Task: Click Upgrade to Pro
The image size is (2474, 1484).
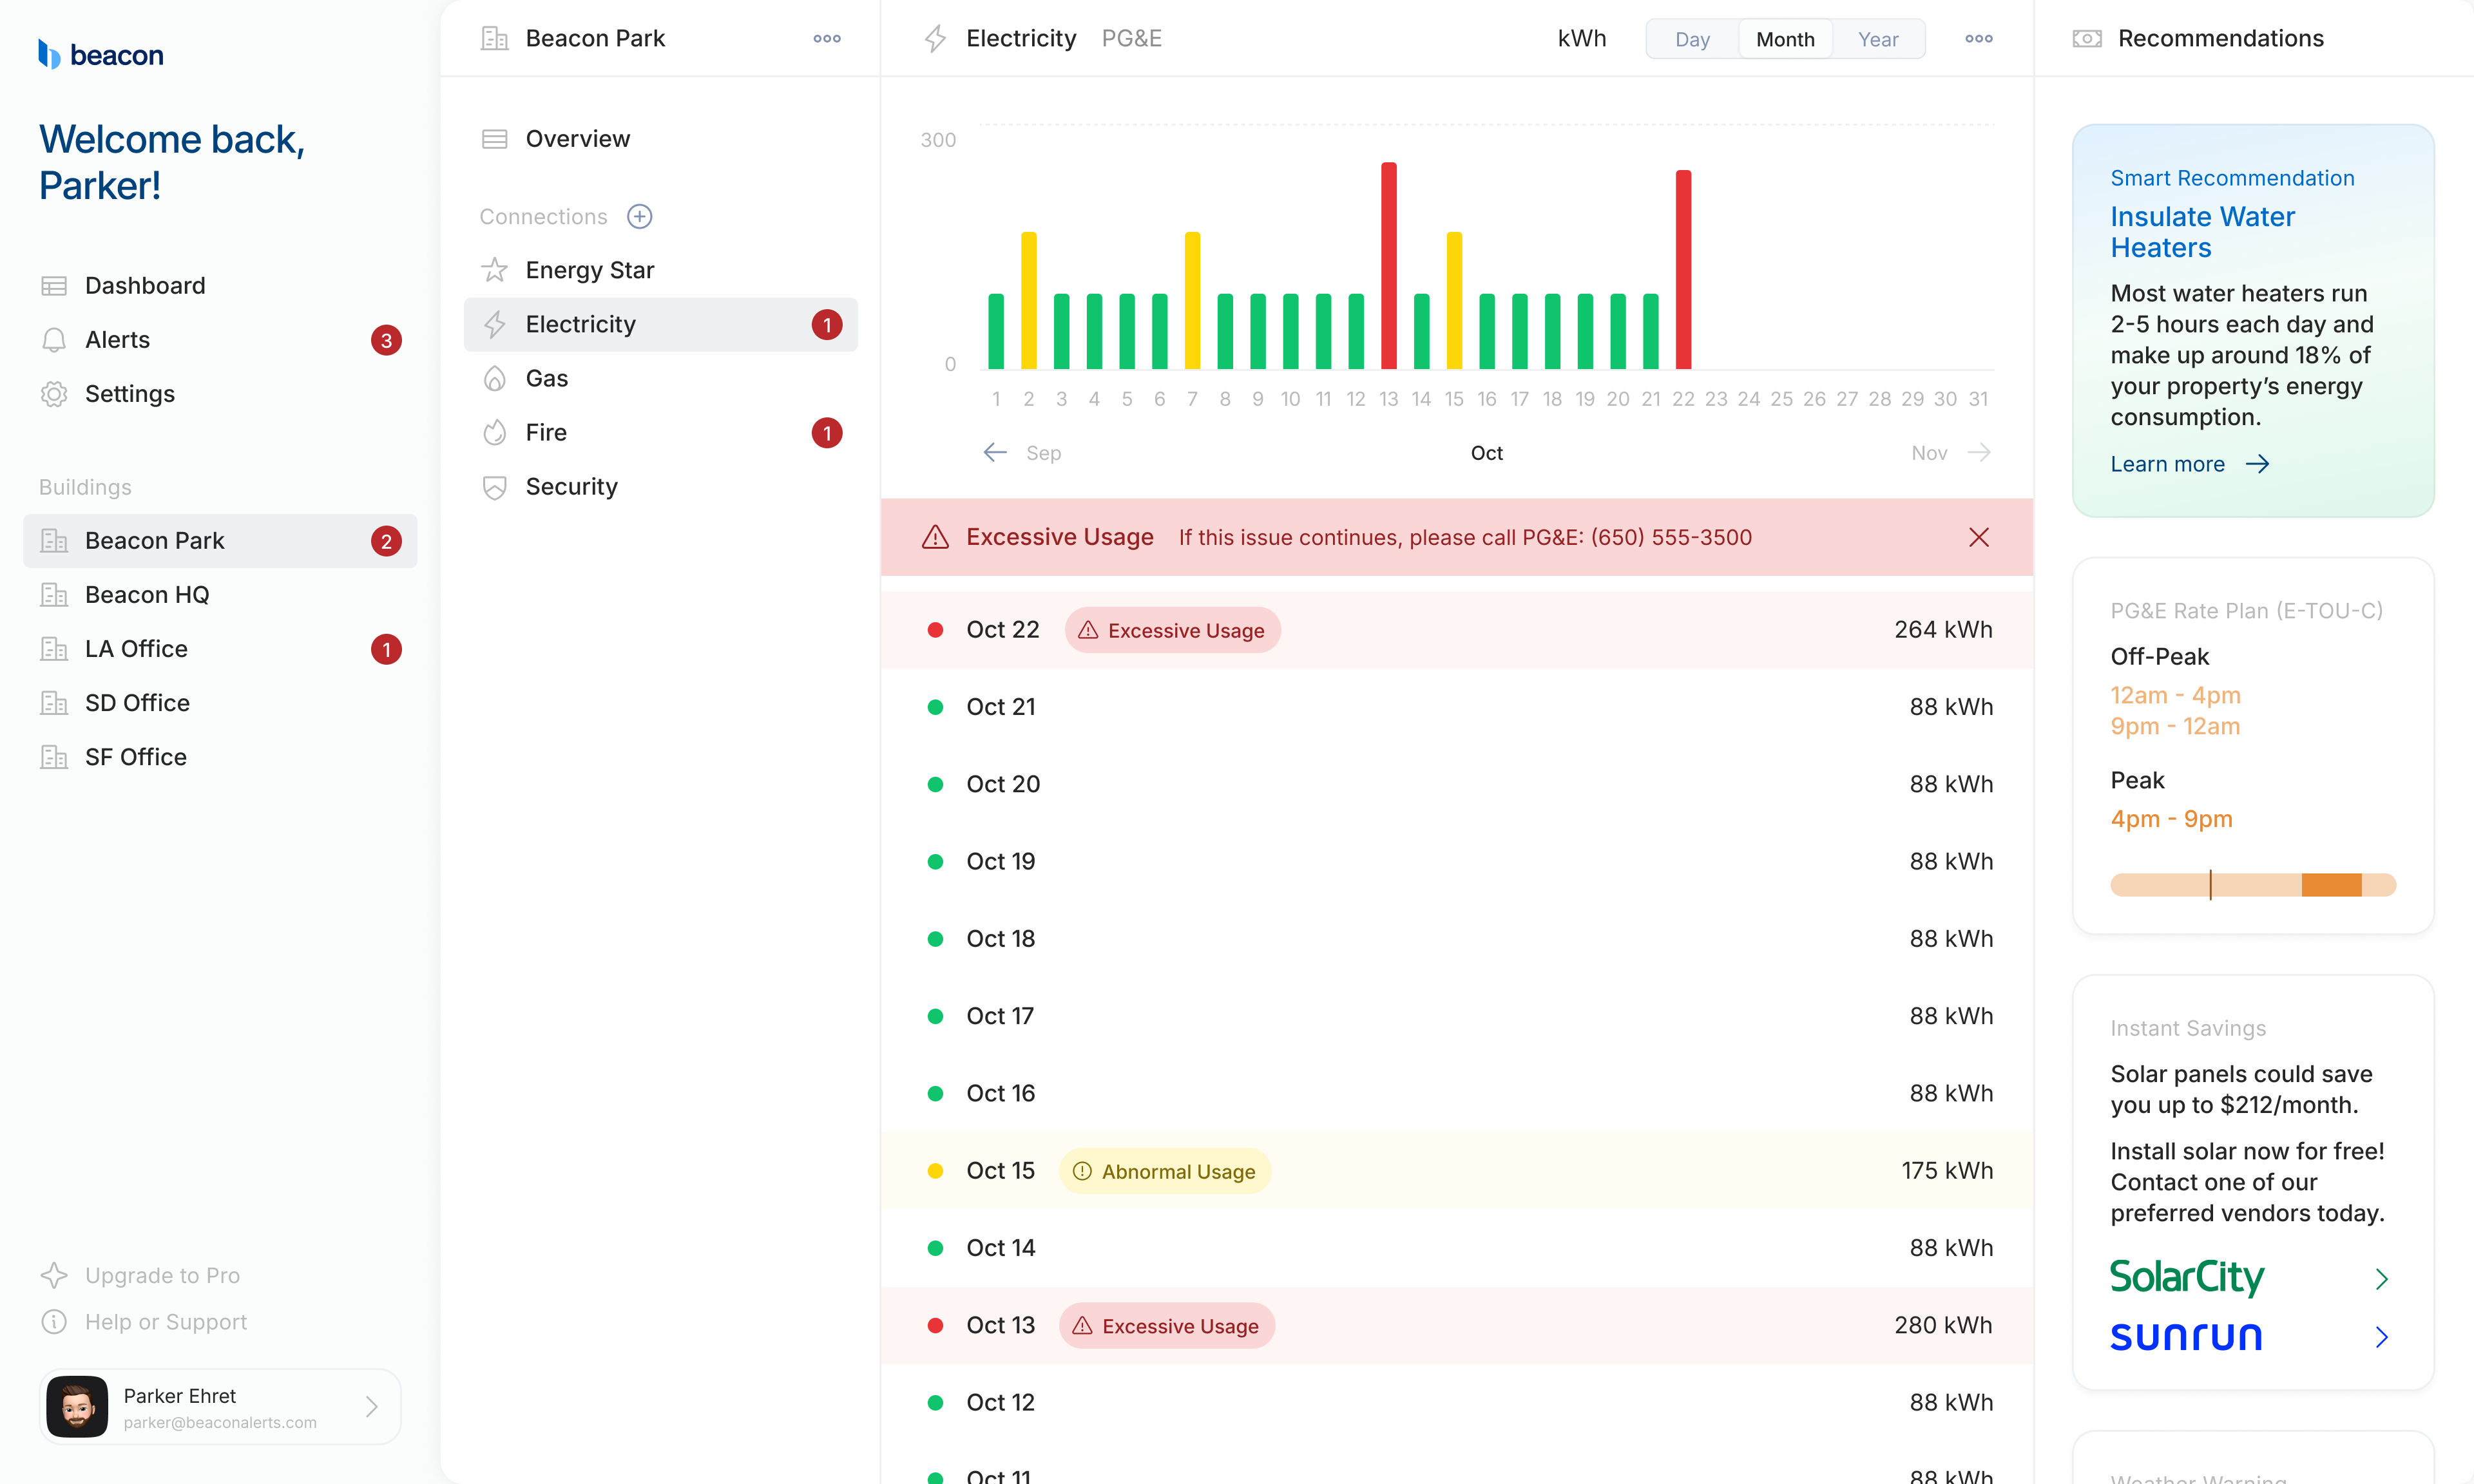Action: point(140,1275)
